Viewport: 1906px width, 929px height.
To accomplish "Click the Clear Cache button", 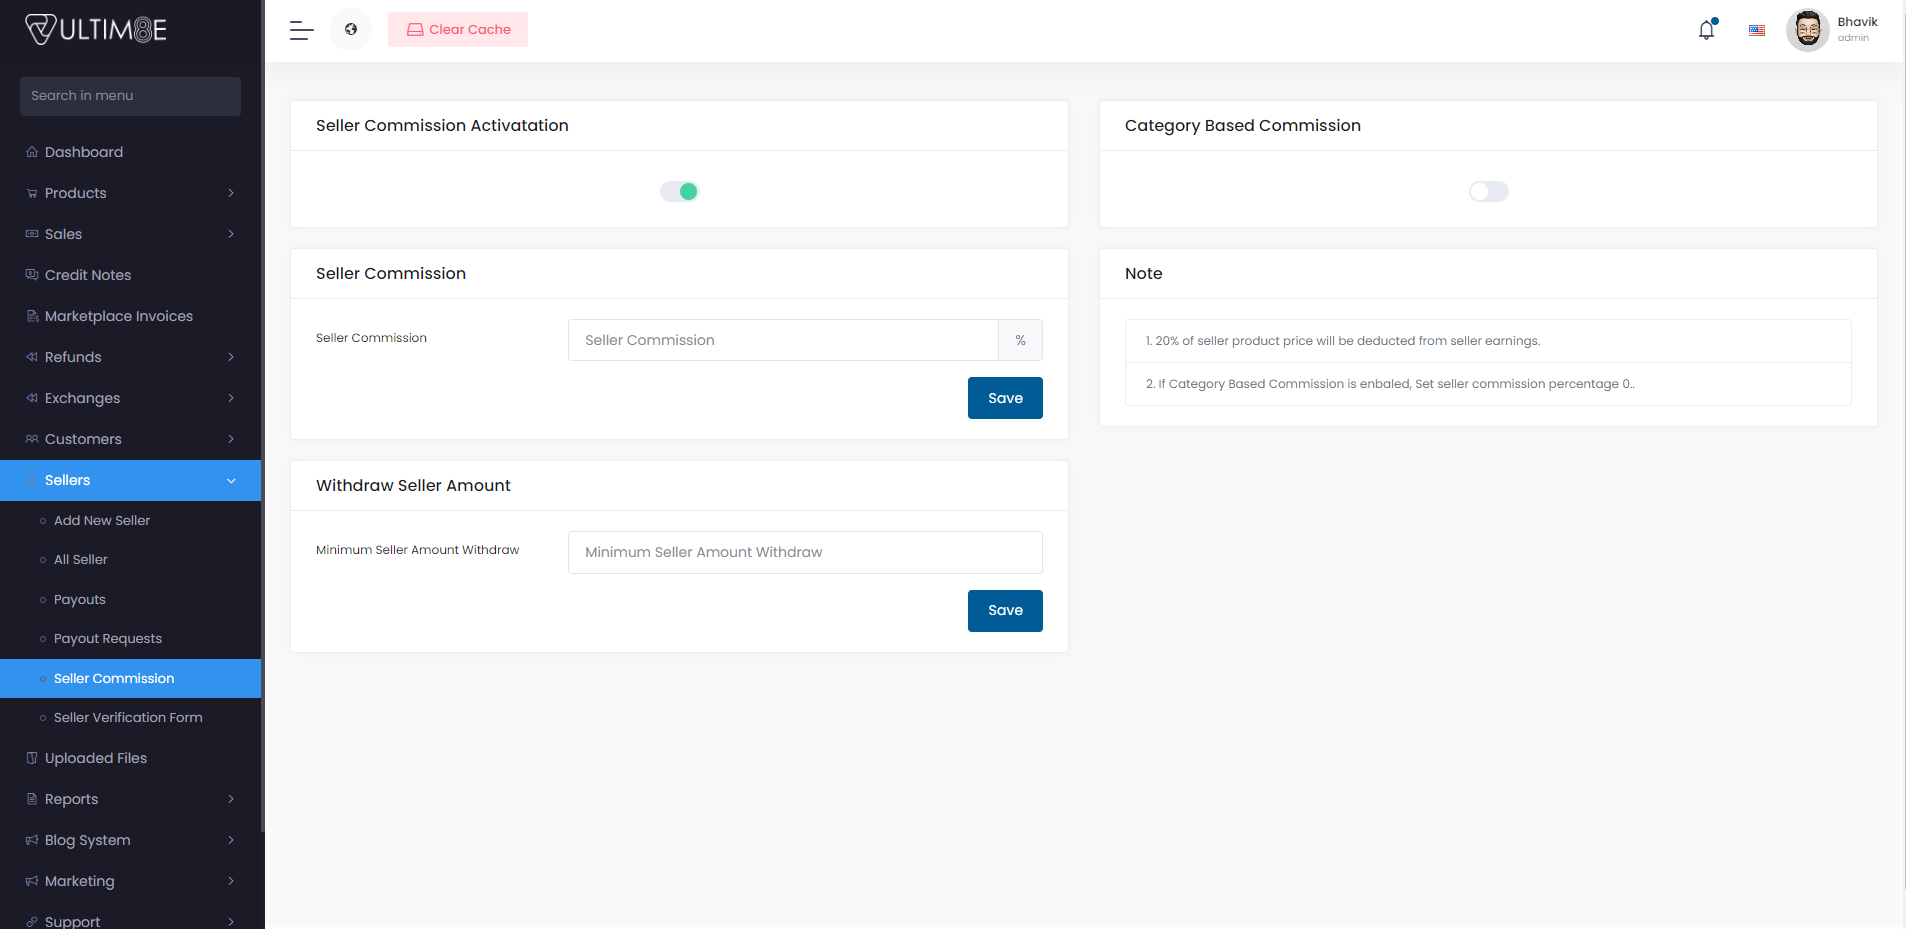I will pos(458,30).
